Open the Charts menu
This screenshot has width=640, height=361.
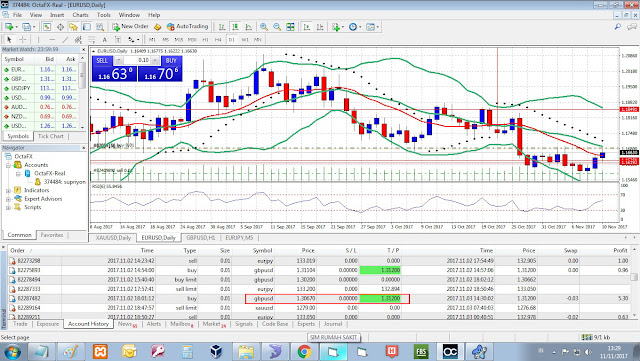pos(80,15)
